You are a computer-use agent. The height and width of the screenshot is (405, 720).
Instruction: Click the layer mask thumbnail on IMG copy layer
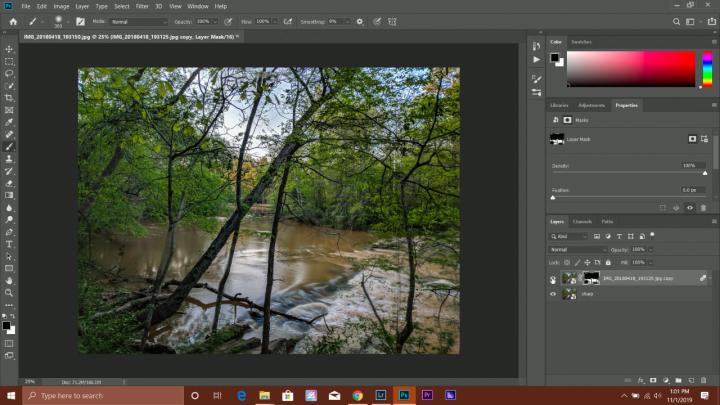[x=591, y=278]
